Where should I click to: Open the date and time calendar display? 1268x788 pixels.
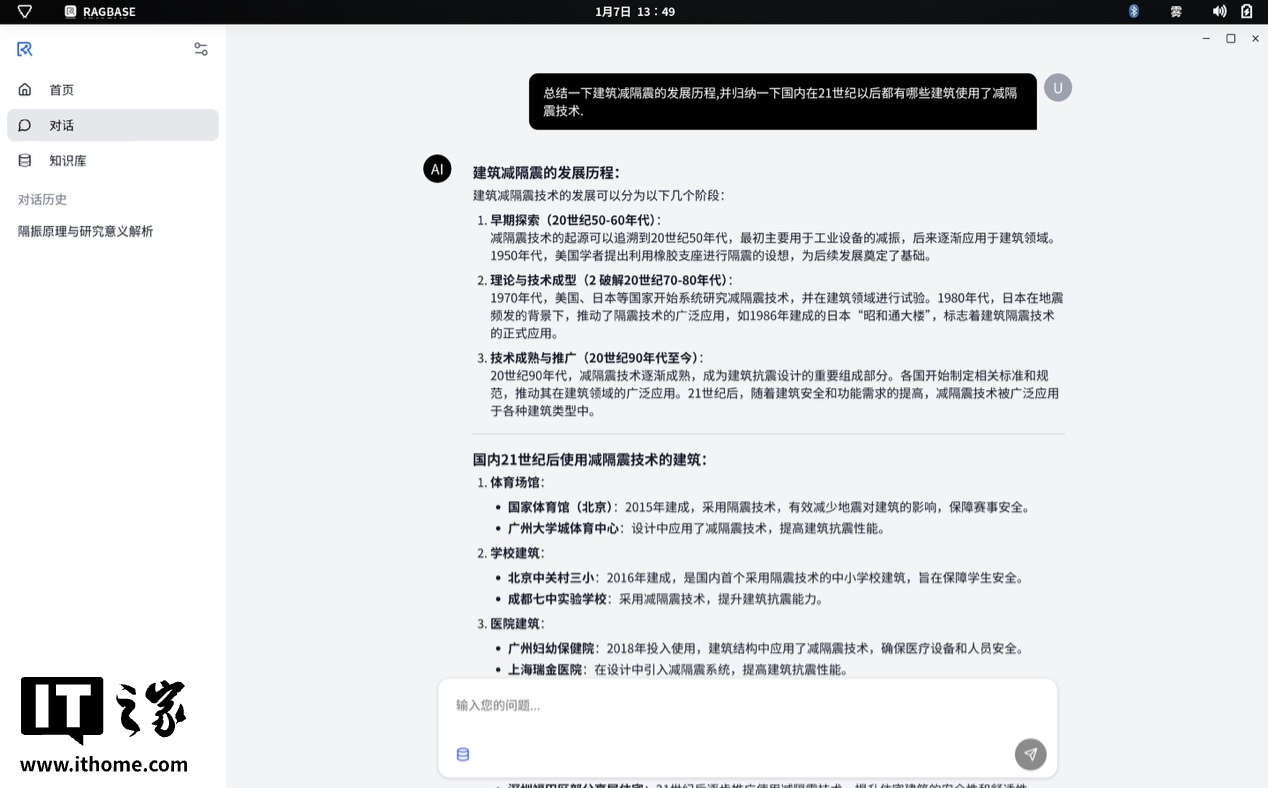633,11
